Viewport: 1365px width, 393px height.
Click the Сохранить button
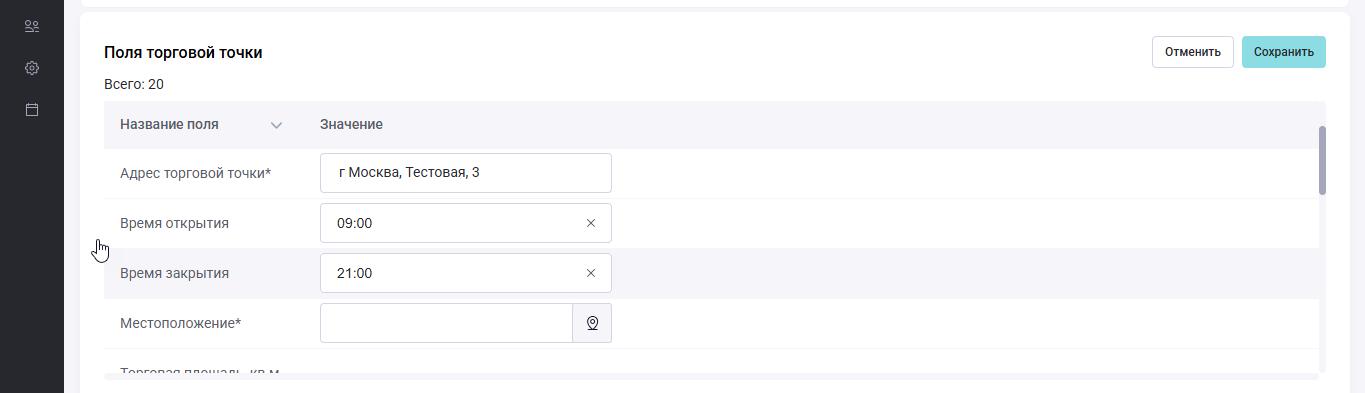(x=1283, y=52)
